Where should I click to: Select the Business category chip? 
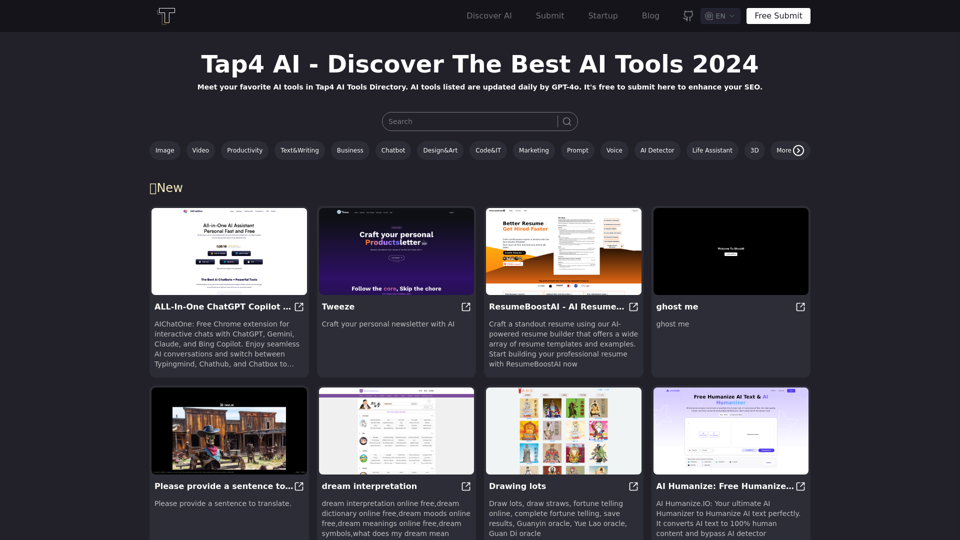coord(350,151)
